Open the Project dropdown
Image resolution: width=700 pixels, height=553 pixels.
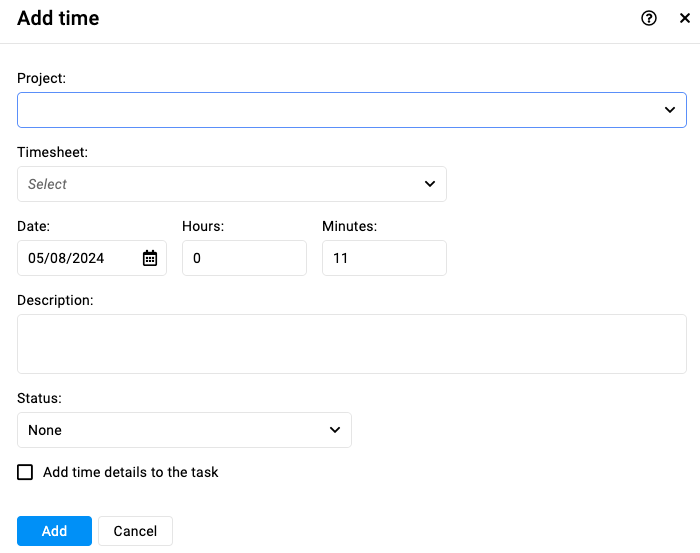click(352, 110)
